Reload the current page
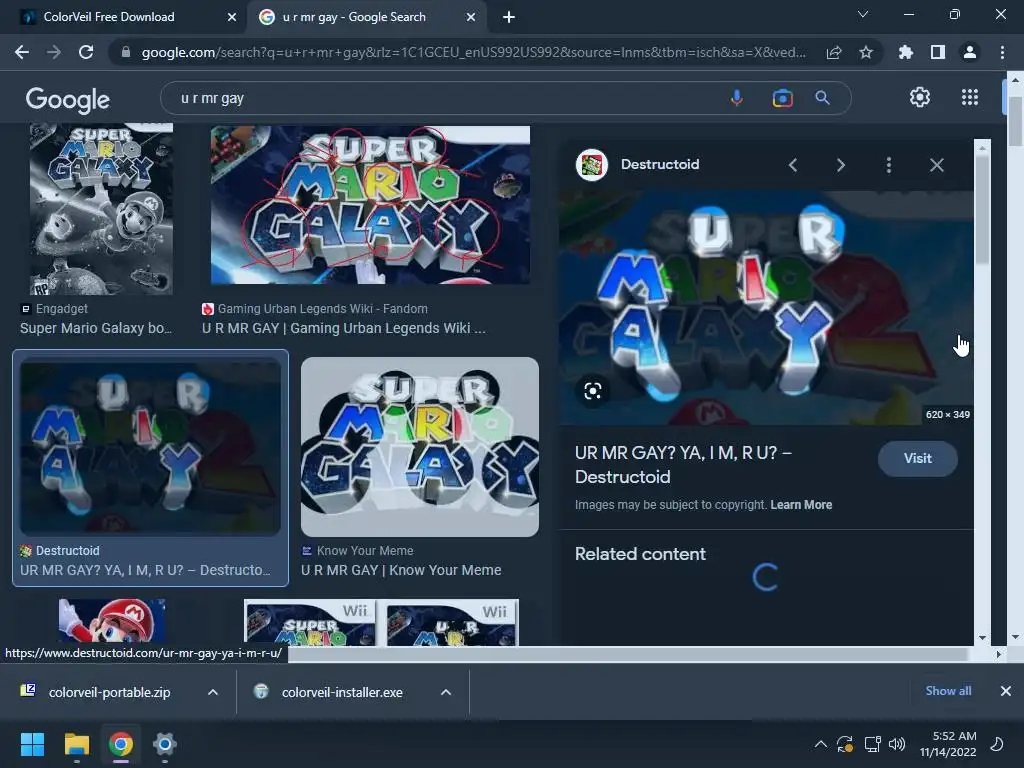Screen dimensions: 1024x768 coord(86,52)
